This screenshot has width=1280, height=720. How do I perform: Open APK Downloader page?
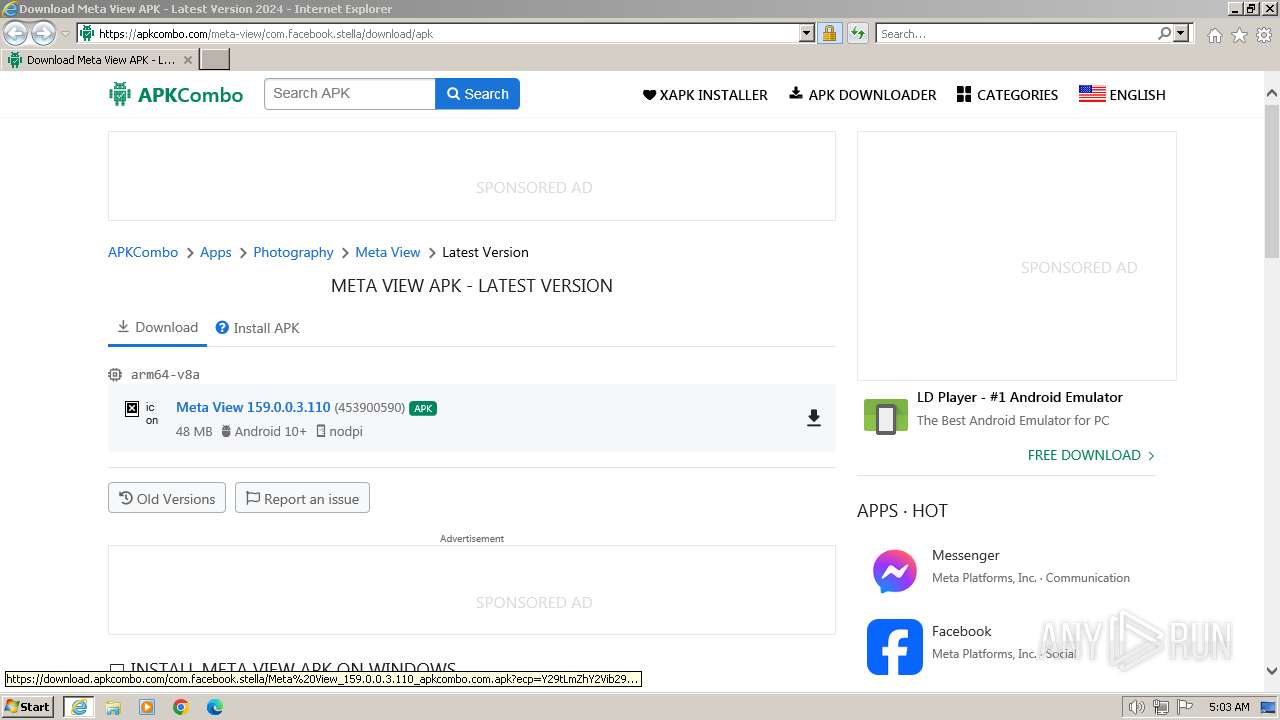[x=863, y=95]
